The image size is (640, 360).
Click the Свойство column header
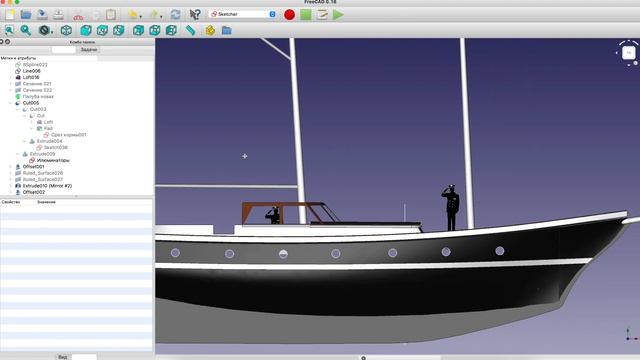(x=11, y=202)
